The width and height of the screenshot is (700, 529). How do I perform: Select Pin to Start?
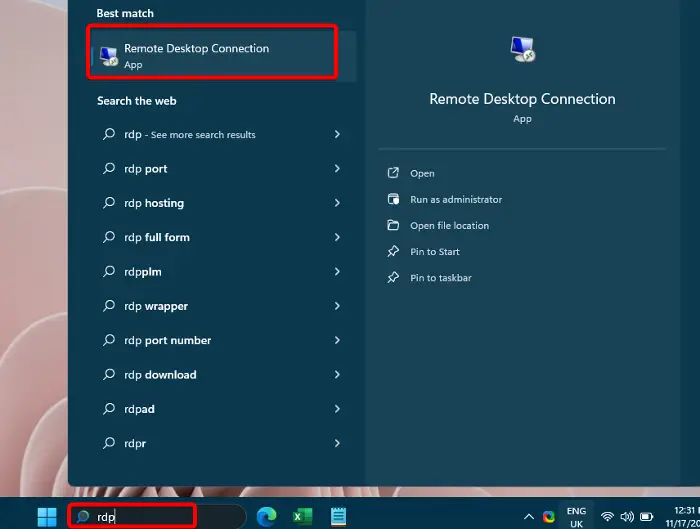click(x=435, y=252)
